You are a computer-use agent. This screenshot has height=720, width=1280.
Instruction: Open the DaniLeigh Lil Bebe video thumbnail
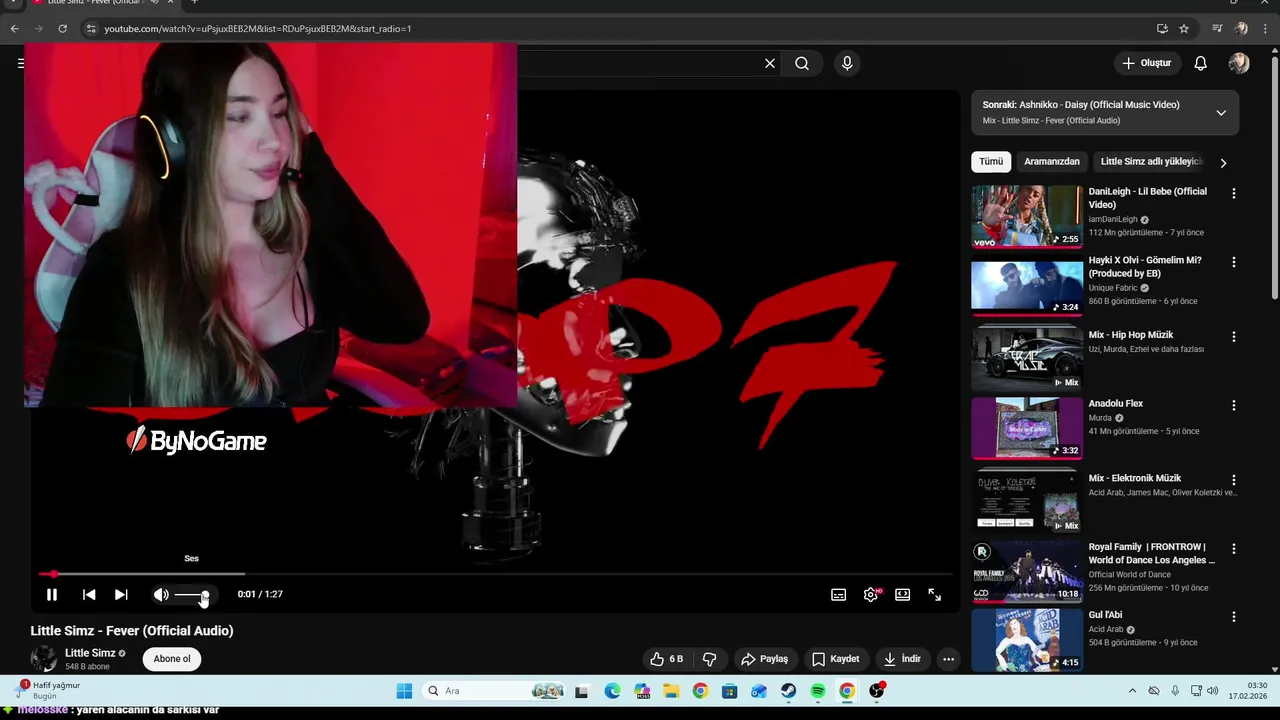pos(1027,216)
